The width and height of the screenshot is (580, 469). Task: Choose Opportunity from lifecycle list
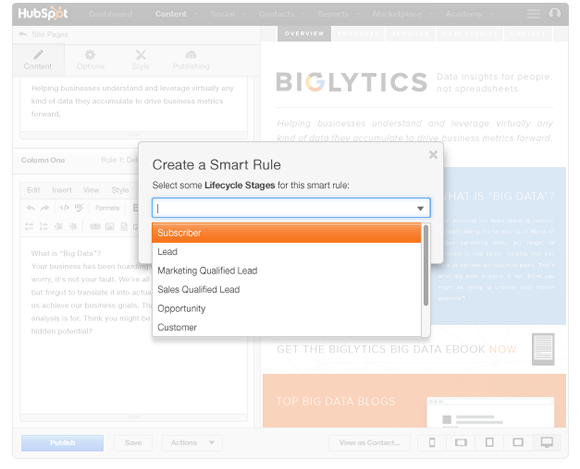[x=286, y=308]
